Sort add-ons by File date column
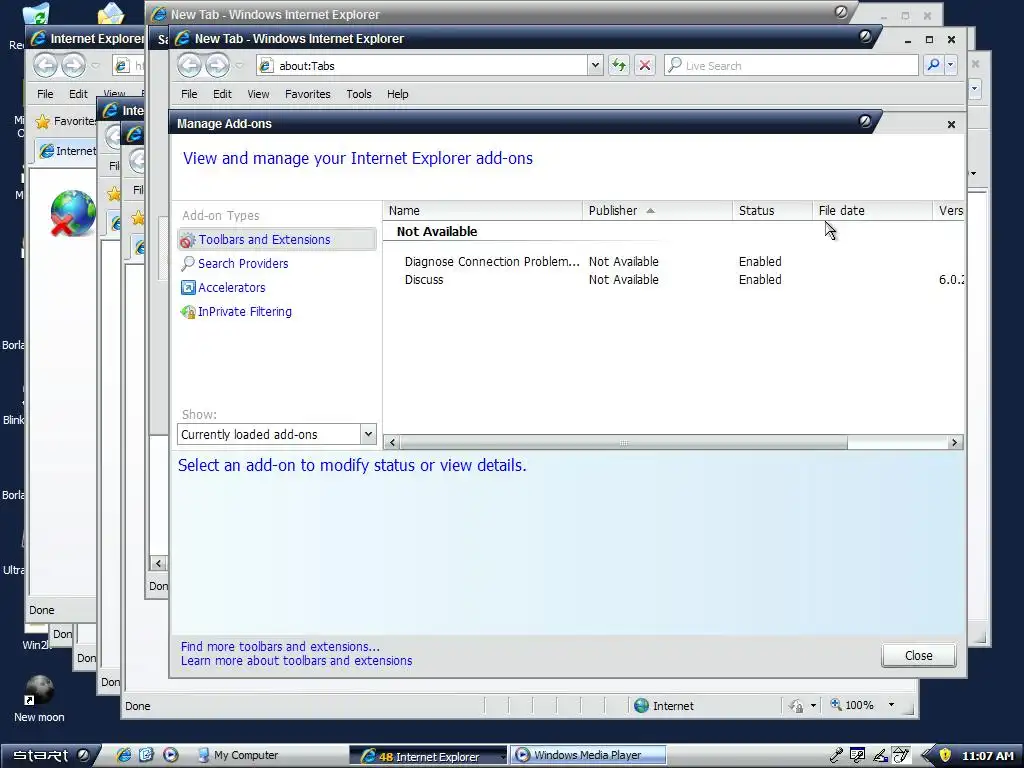Screen dimensions: 1024x768 872,210
